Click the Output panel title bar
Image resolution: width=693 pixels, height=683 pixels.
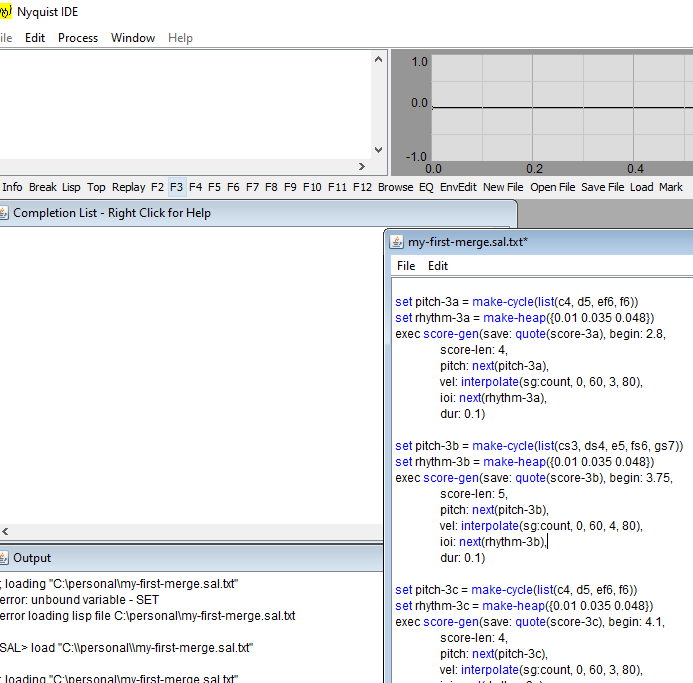[x=191, y=558]
